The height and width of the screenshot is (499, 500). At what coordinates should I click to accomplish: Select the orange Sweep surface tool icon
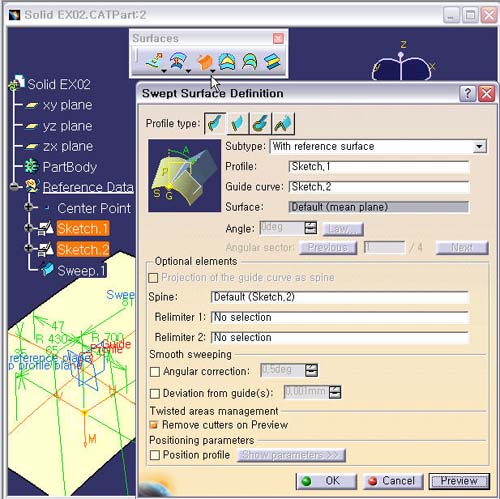click(204, 62)
